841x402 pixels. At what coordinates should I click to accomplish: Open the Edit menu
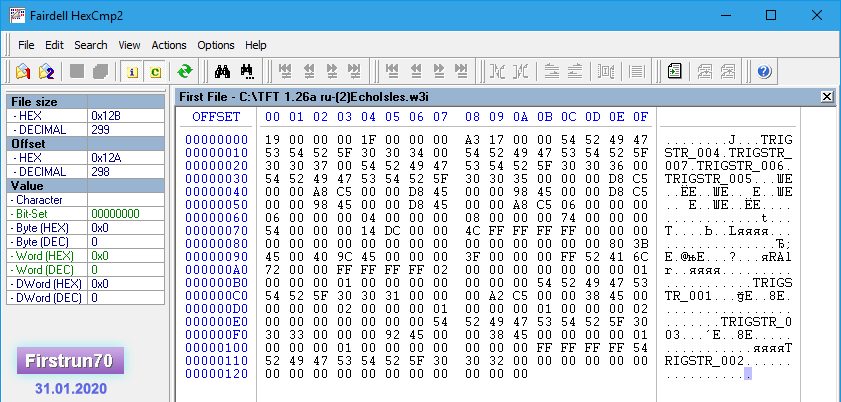tap(54, 45)
